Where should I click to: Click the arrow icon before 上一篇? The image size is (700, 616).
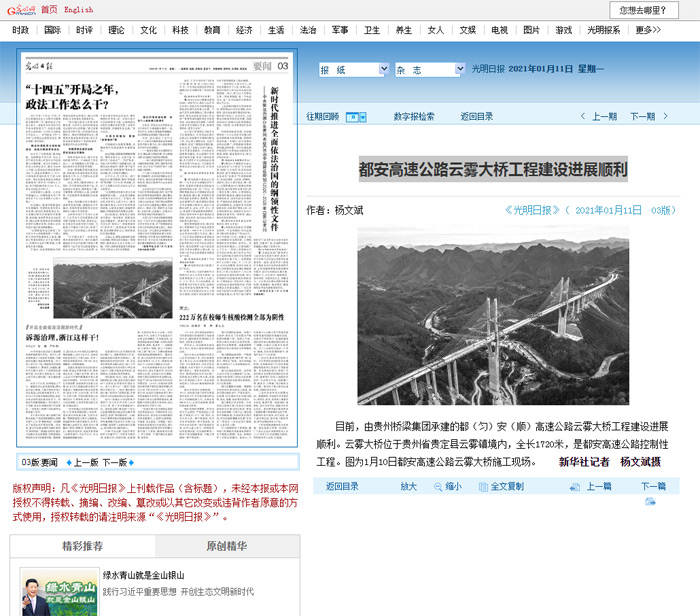point(575,487)
